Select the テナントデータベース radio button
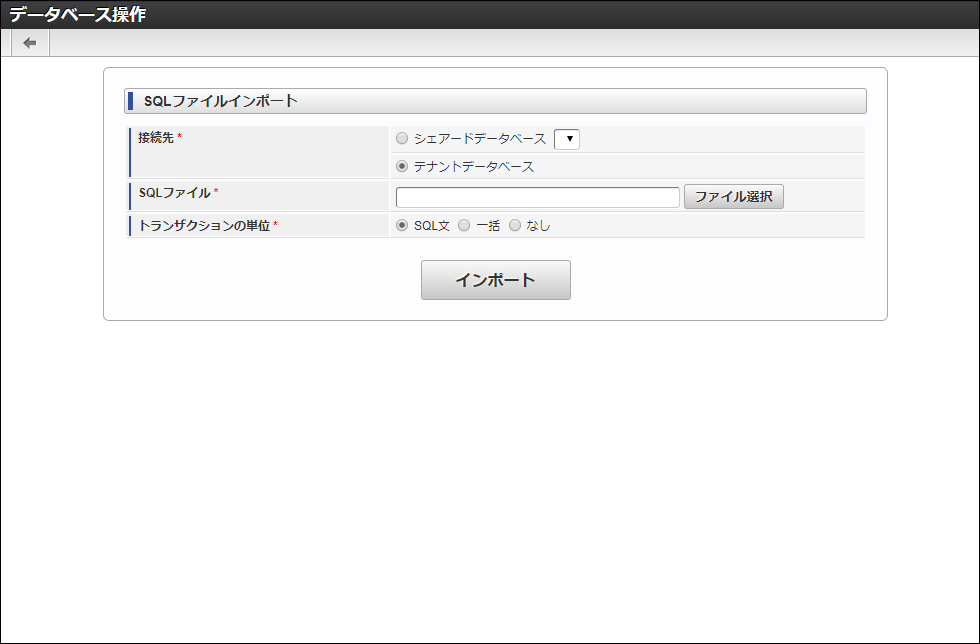The width and height of the screenshot is (980, 644). click(x=402, y=166)
